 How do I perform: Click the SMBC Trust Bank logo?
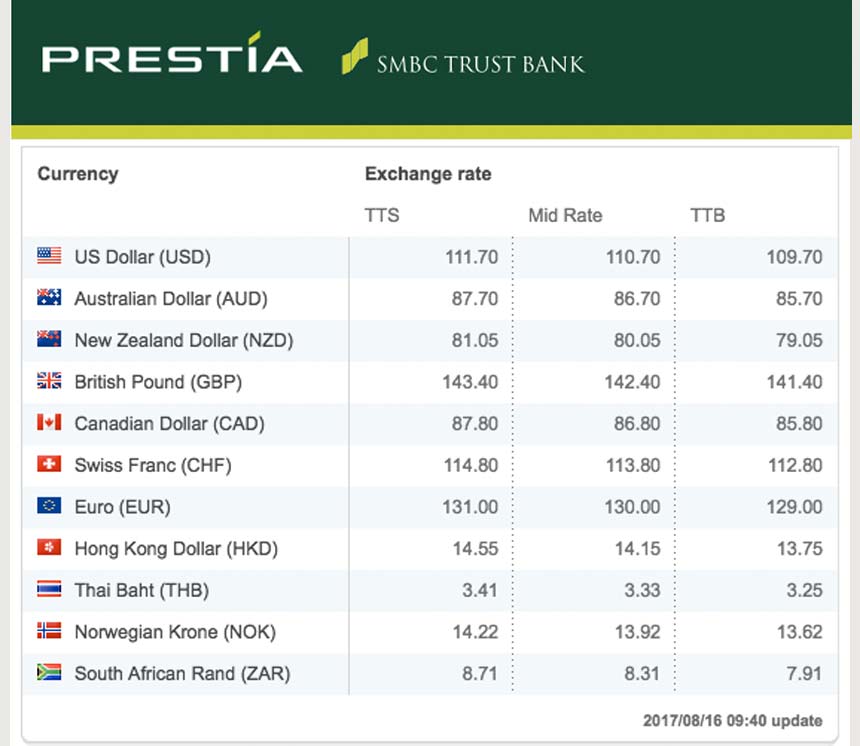pyautogui.click(x=463, y=60)
